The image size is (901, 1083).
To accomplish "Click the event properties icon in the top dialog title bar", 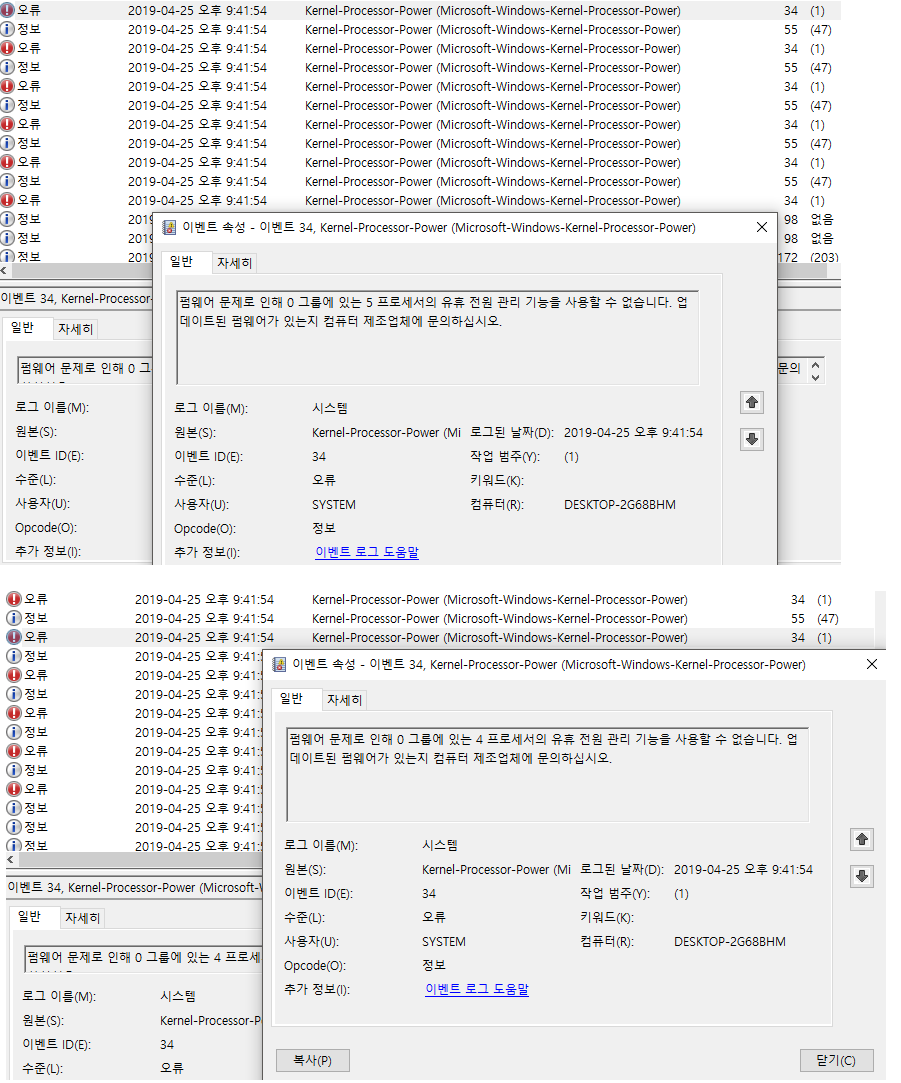I will [x=168, y=227].
